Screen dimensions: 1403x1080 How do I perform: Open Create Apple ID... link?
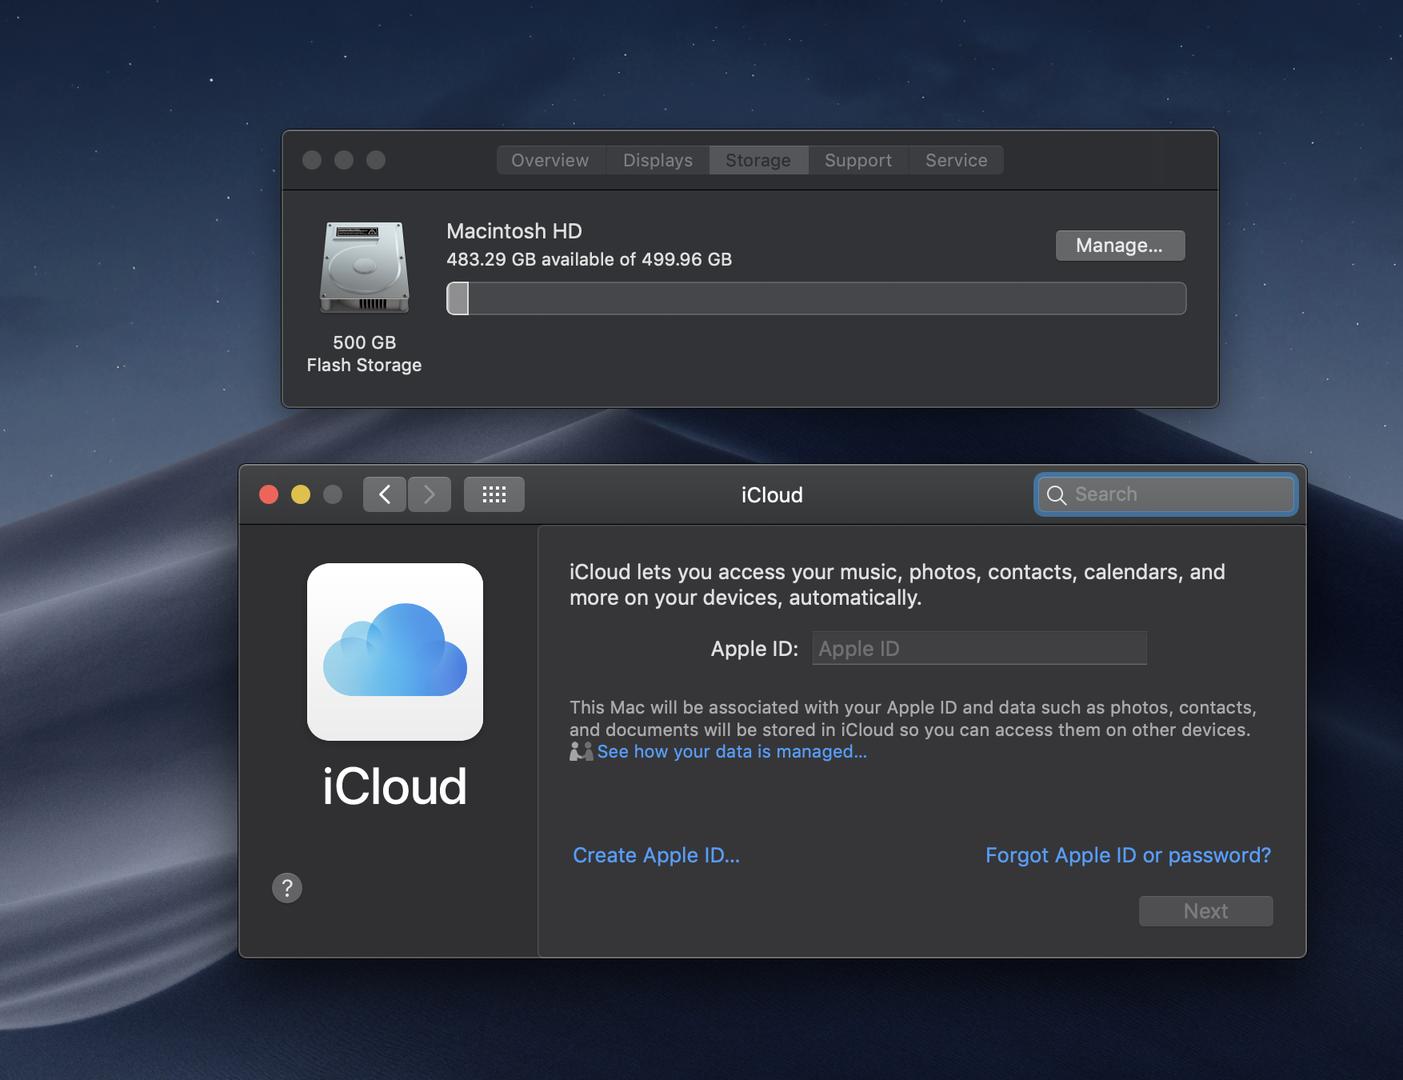(656, 855)
